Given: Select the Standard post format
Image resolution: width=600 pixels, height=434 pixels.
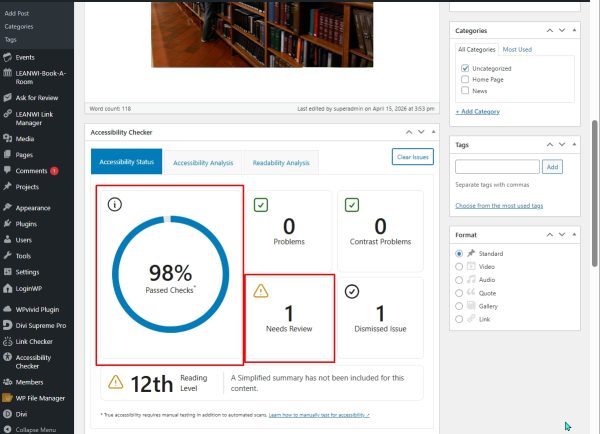Looking at the screenshot, I should tap(459, 253).
